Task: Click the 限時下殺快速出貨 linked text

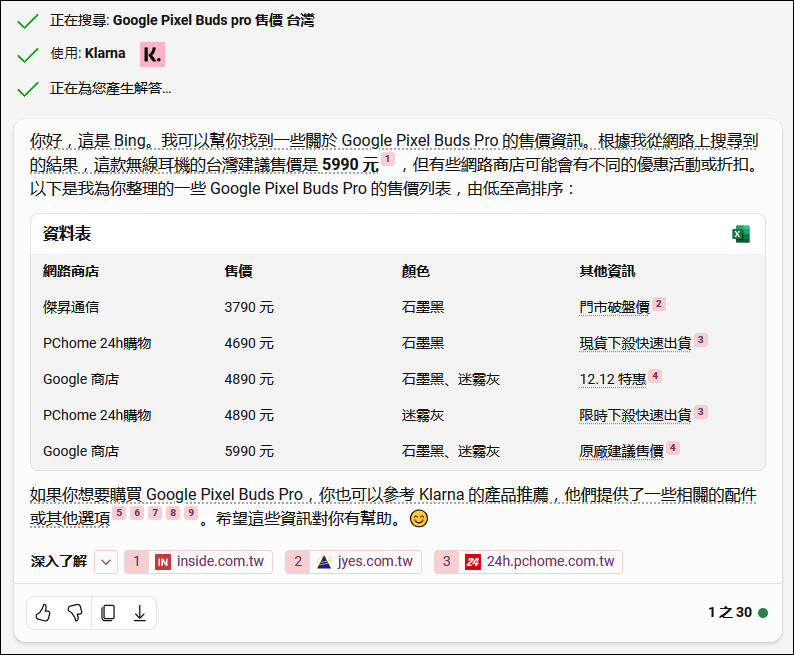Action: pyautogui.click(x=636, y=415)
